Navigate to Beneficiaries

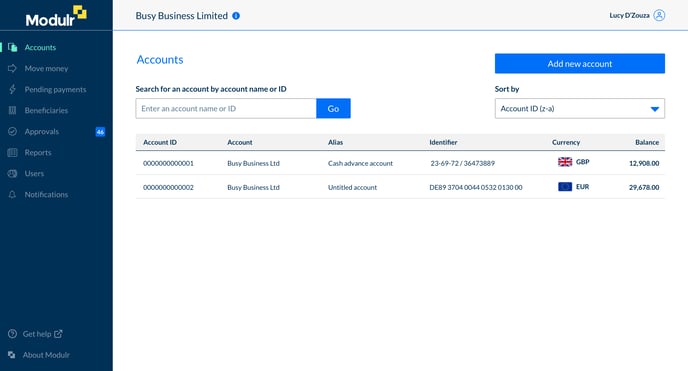(x=46, y=111)
